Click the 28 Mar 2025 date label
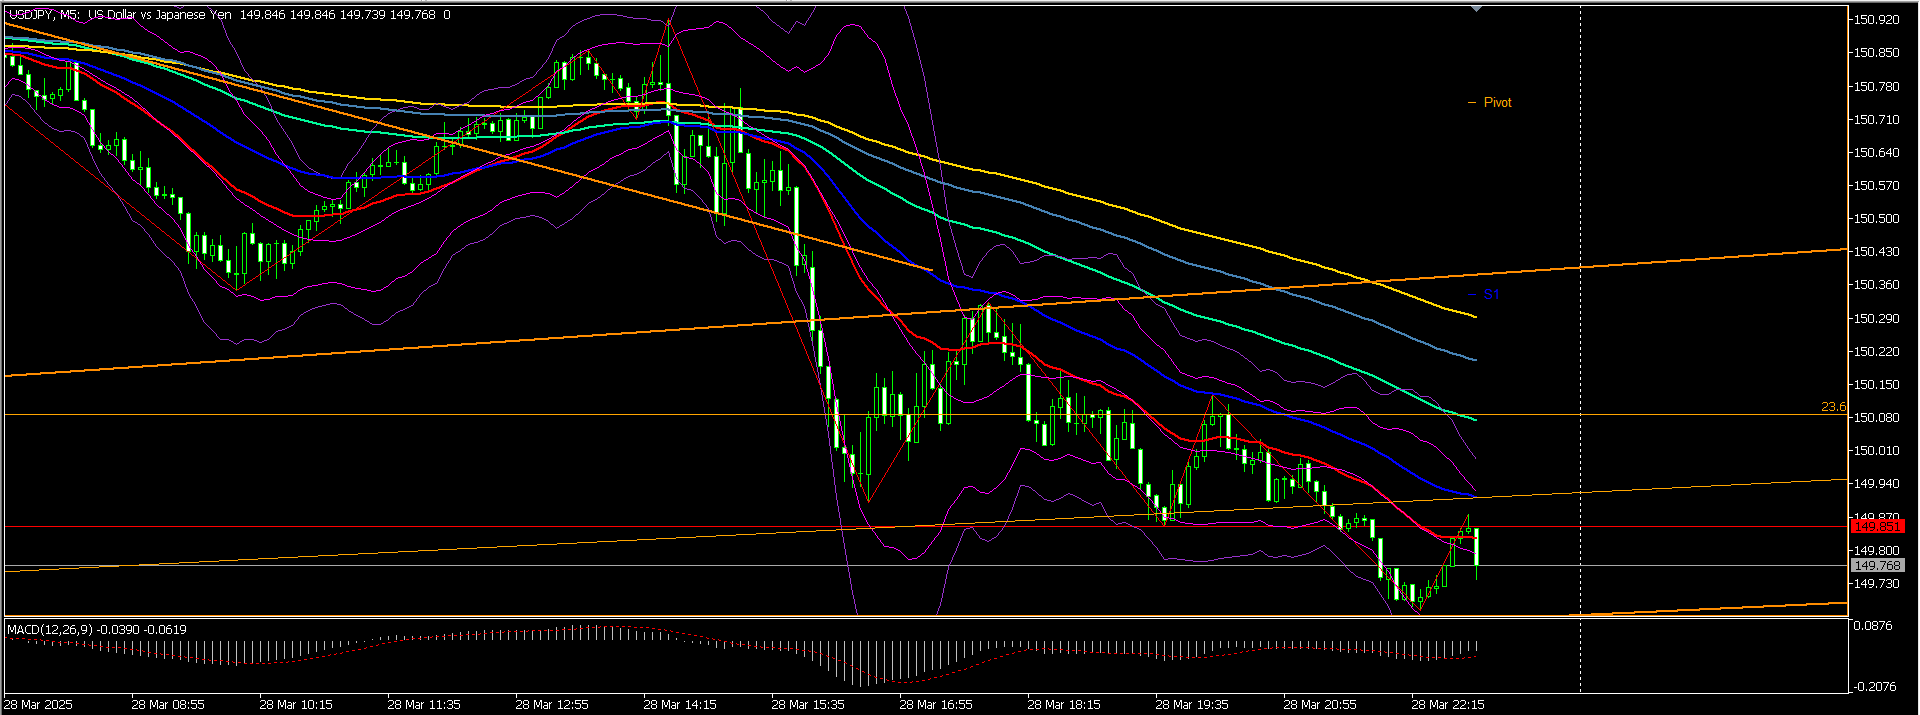Screen dimensions: 1920x715 tap(40, 705)
